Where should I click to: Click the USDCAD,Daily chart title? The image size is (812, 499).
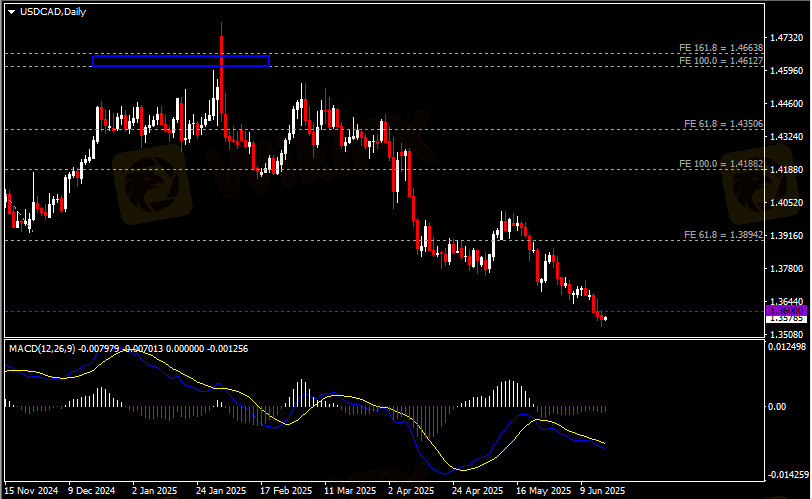click(x=53, y=11)
